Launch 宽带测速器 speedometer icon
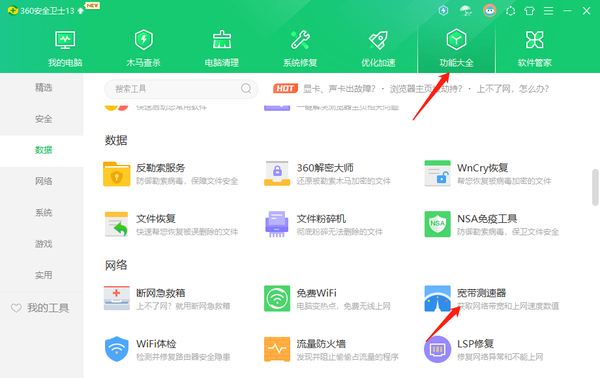 tap(437, 298)
